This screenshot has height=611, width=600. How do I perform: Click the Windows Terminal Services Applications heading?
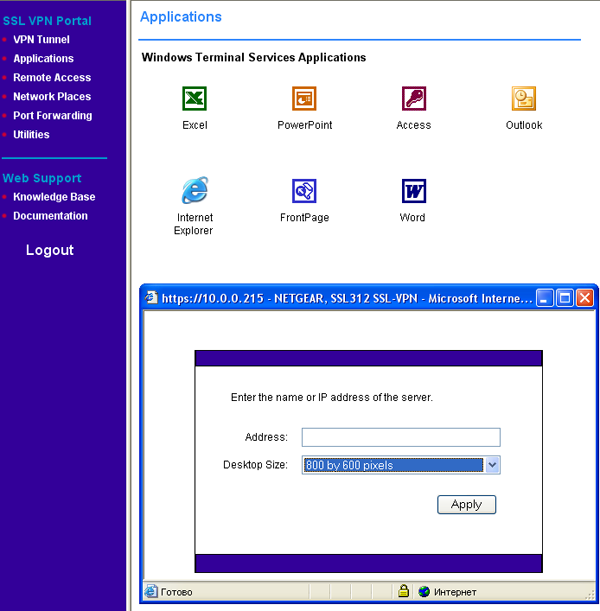click(x=254, y=57)
